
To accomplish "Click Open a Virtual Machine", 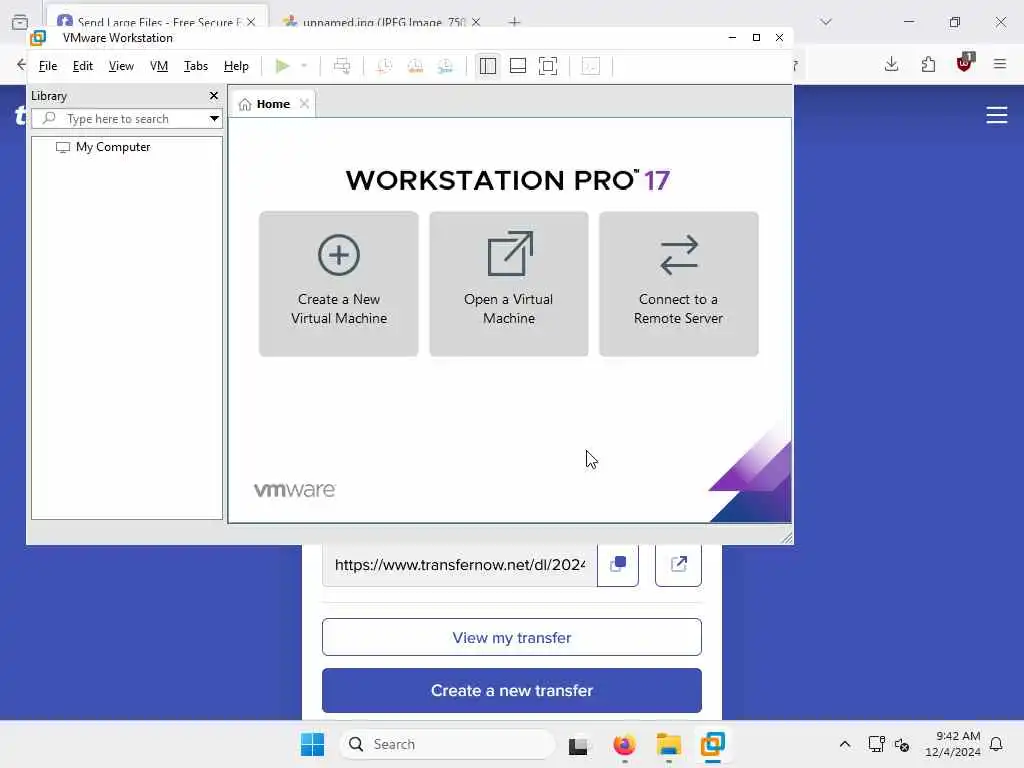I will coord(509,283).
